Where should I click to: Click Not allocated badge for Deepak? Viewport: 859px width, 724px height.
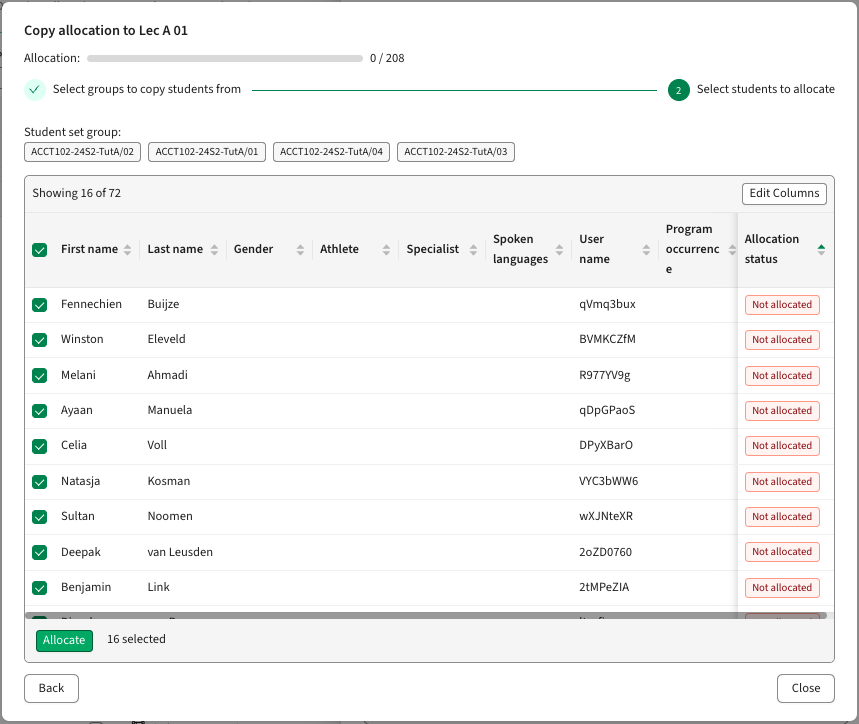coord(782,552)
